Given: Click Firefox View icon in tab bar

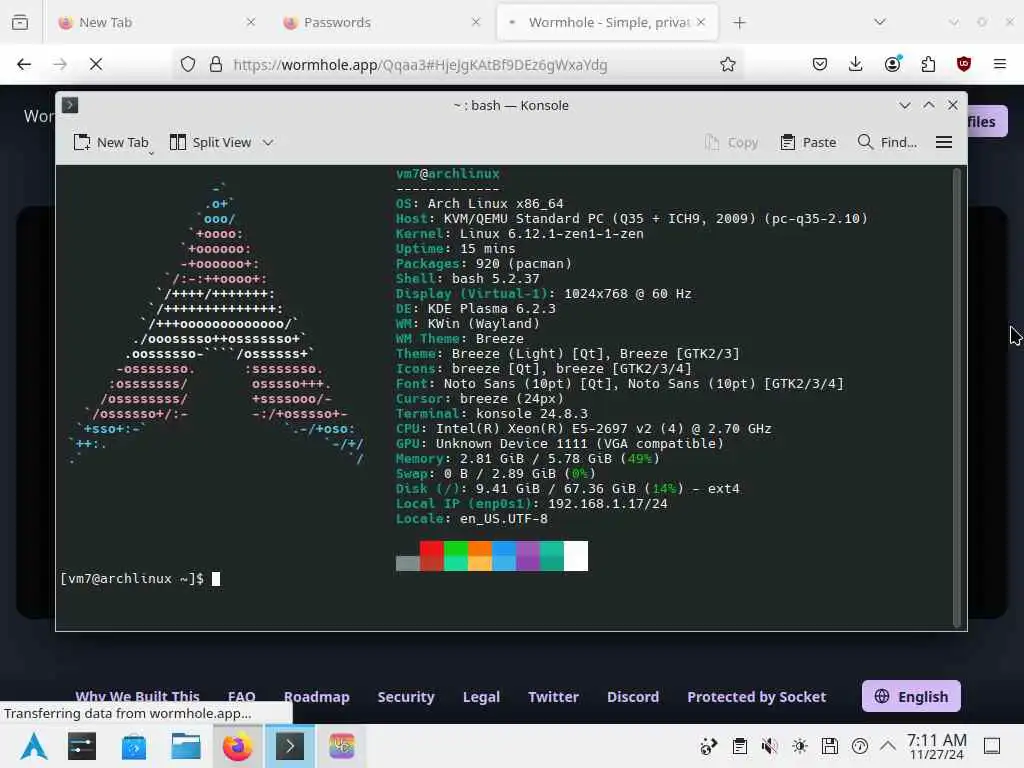Looking at the screenshot, I should [20, 22].
